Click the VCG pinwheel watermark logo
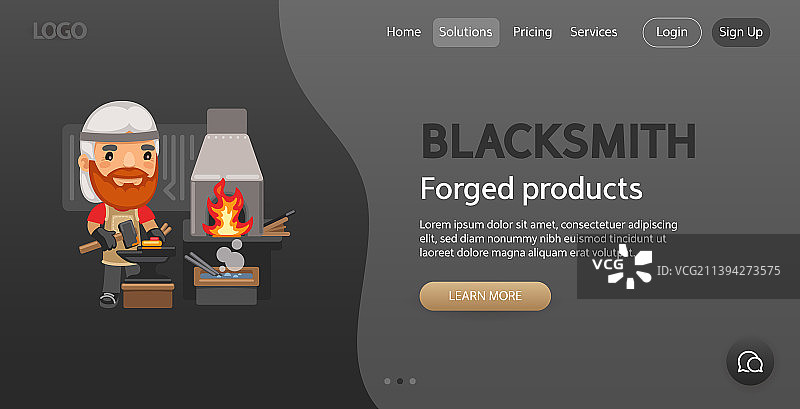Screen dimensions: 800x409 click(x=630, y=266)
